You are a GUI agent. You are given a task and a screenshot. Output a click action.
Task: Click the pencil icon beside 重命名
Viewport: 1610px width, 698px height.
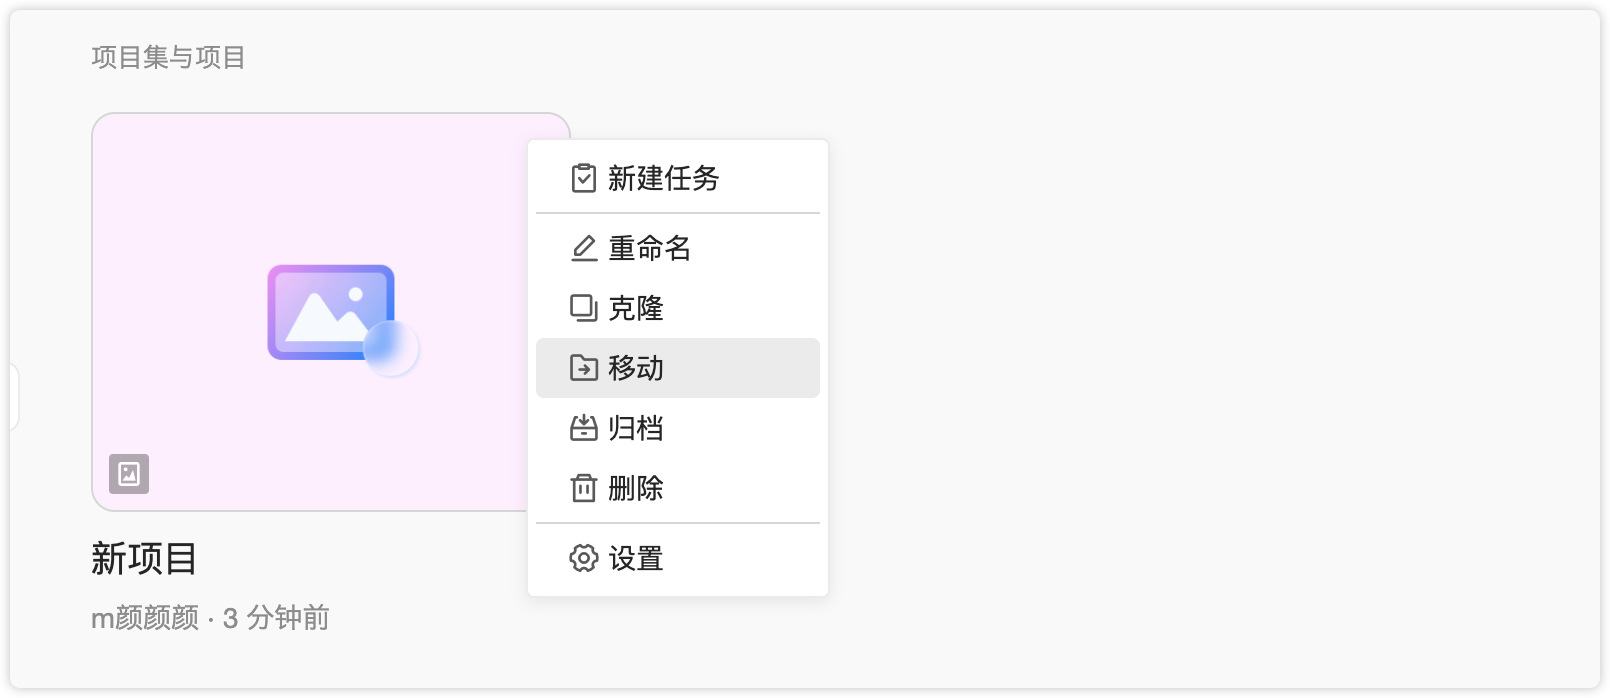tap(583, 248)
